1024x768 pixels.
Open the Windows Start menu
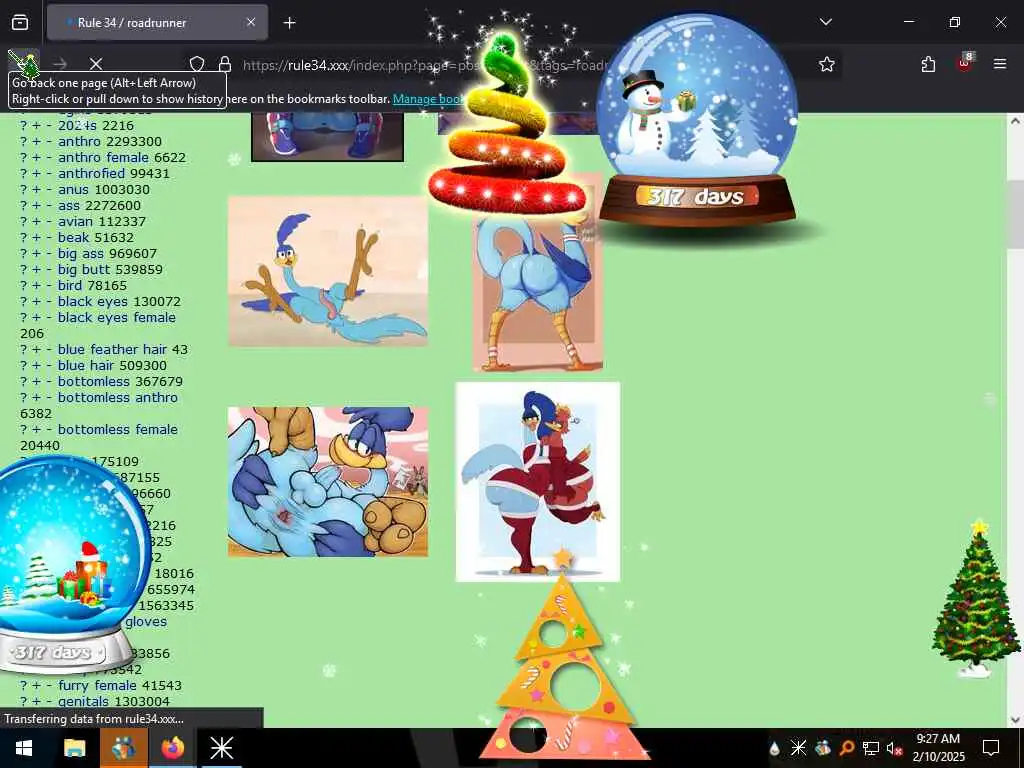(x=24, y=748)
